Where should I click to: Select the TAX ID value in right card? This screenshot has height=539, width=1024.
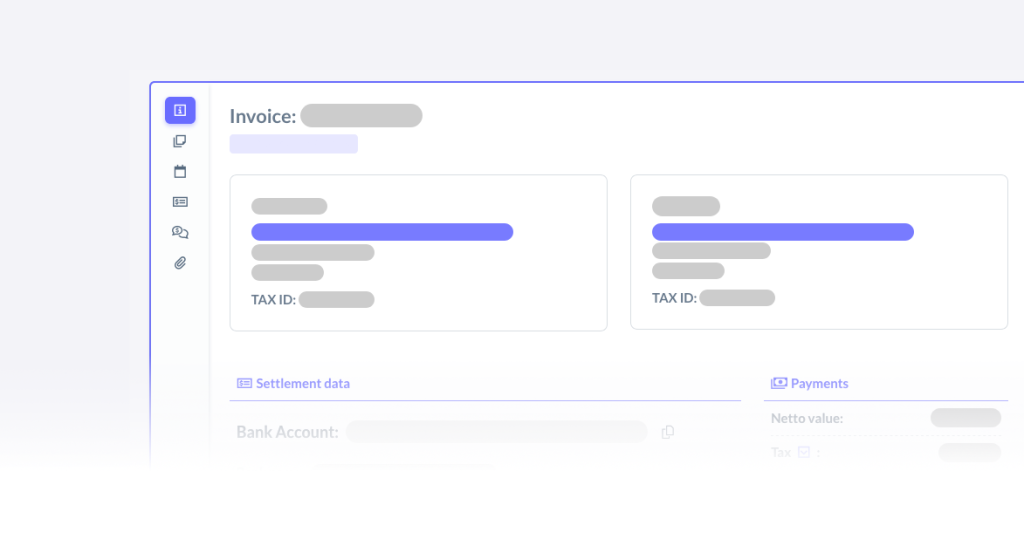(x=737, y=298)
